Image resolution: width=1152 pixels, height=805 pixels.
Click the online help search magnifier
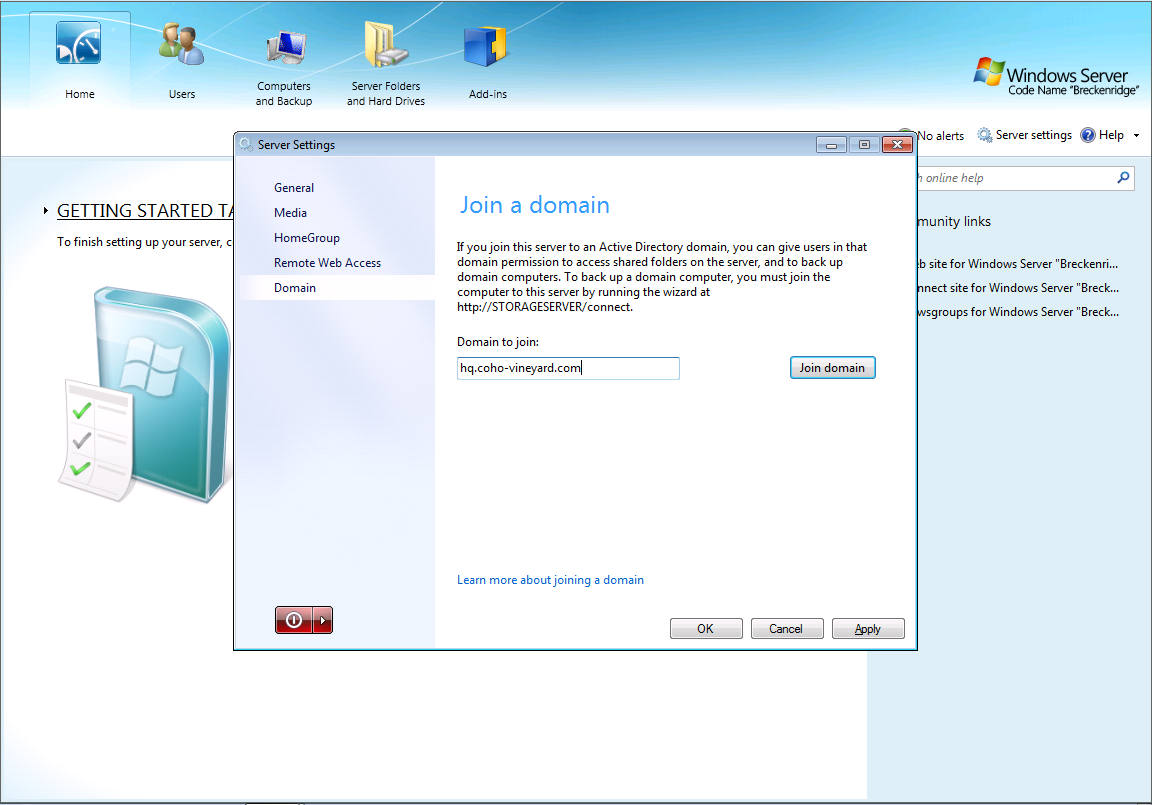[1123, 178]
